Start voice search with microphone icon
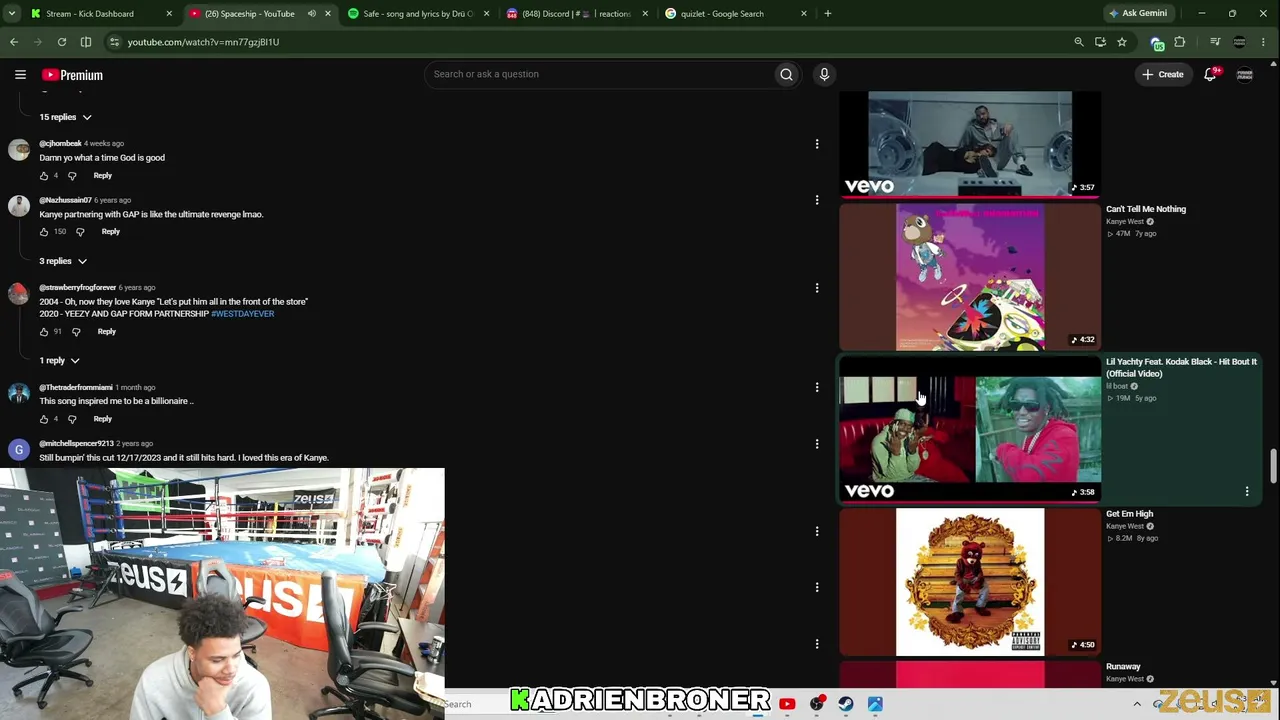Viewport: 1280px width, 720px height. pyautogui.click(x=824, y=74)
